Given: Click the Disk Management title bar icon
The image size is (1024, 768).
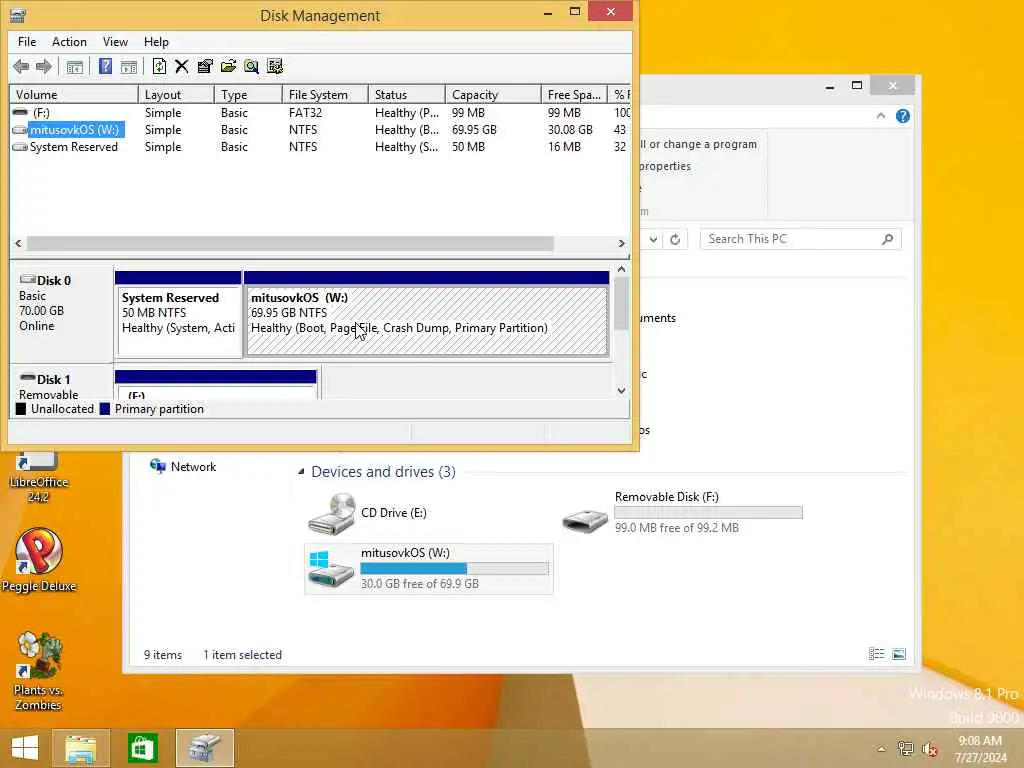Looking at the screenshot, I should tap(18, 15).
